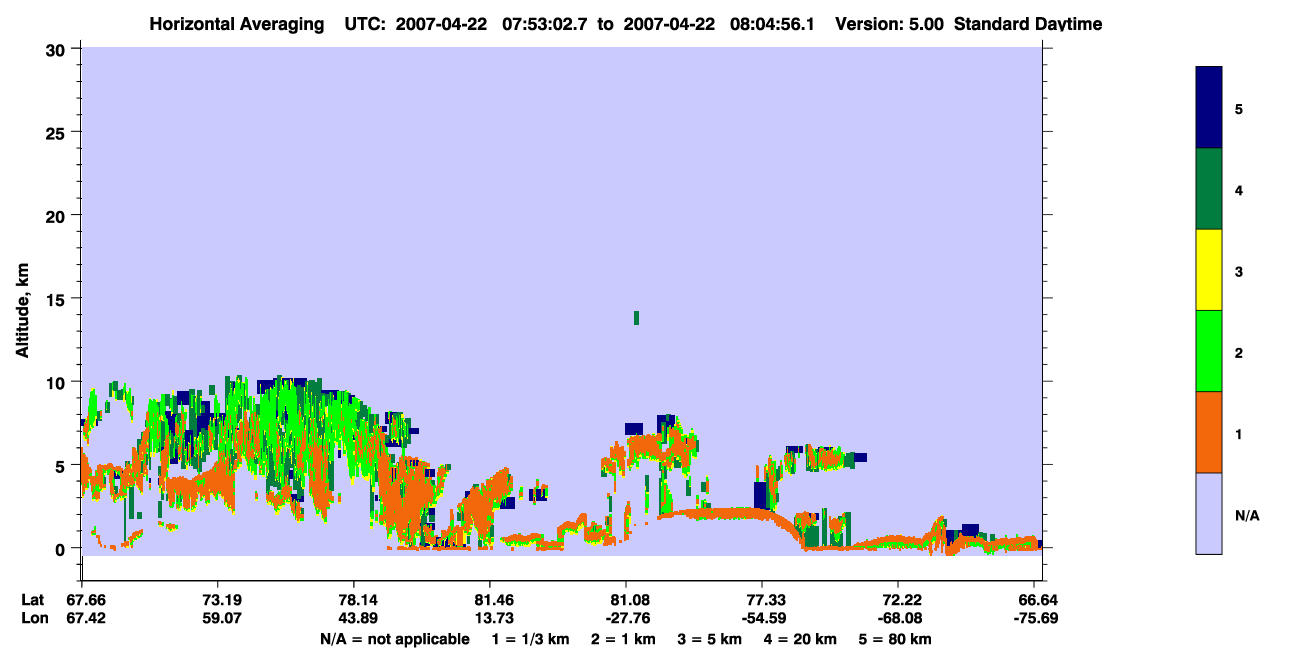Click the end time '08:04:56.1' in title
The height and width of the screenshot is (667, 1300).
click(x=771, y=24)
